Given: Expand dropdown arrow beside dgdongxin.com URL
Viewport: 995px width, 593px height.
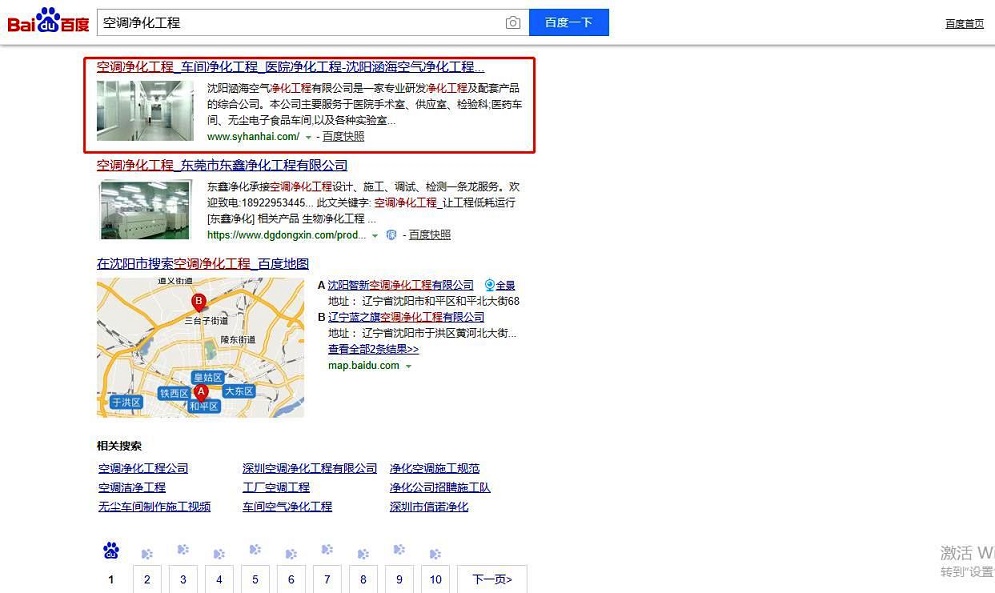Looking at the screenshot, I should (375, 236).
